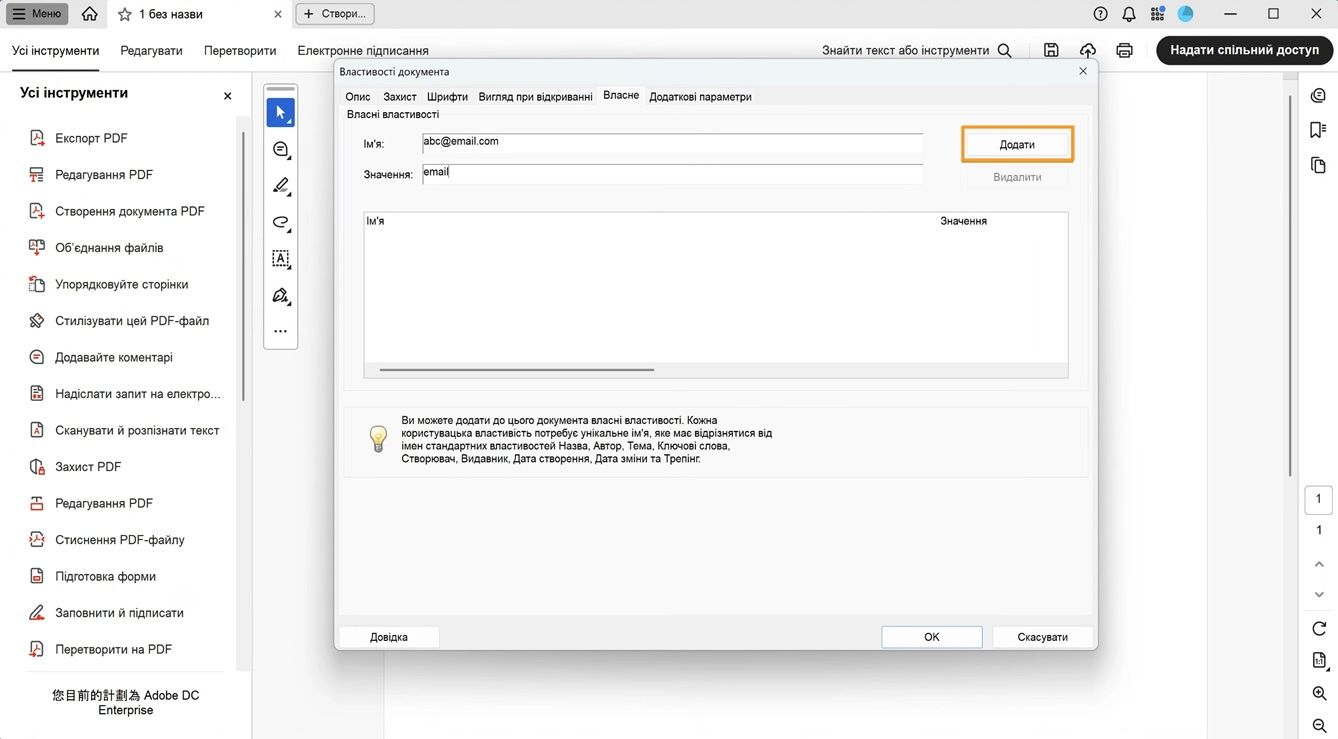Open the user profile avatar
The width and height of the screenshot is (1338, 739).
click(1186, 14)
